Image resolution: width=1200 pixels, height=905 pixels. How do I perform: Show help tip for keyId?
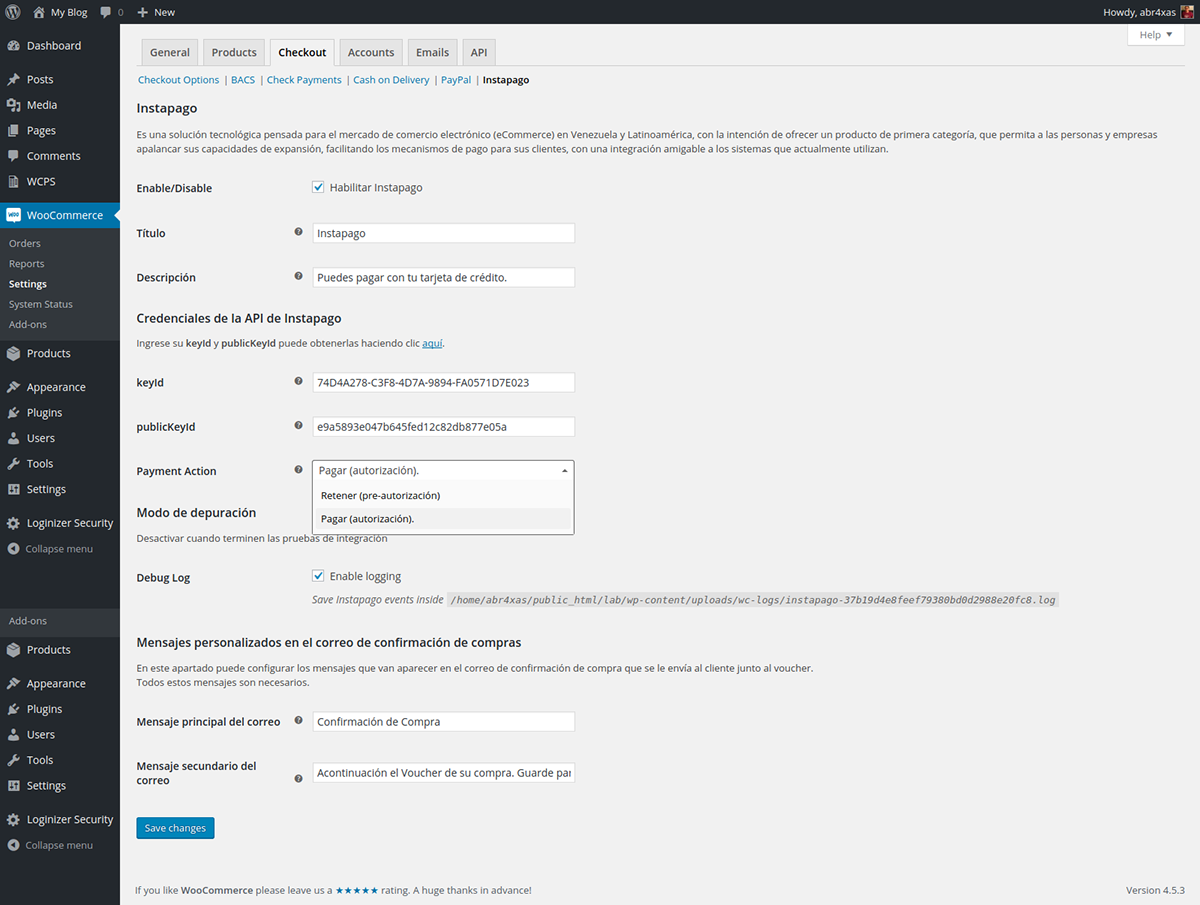[298, 381]
